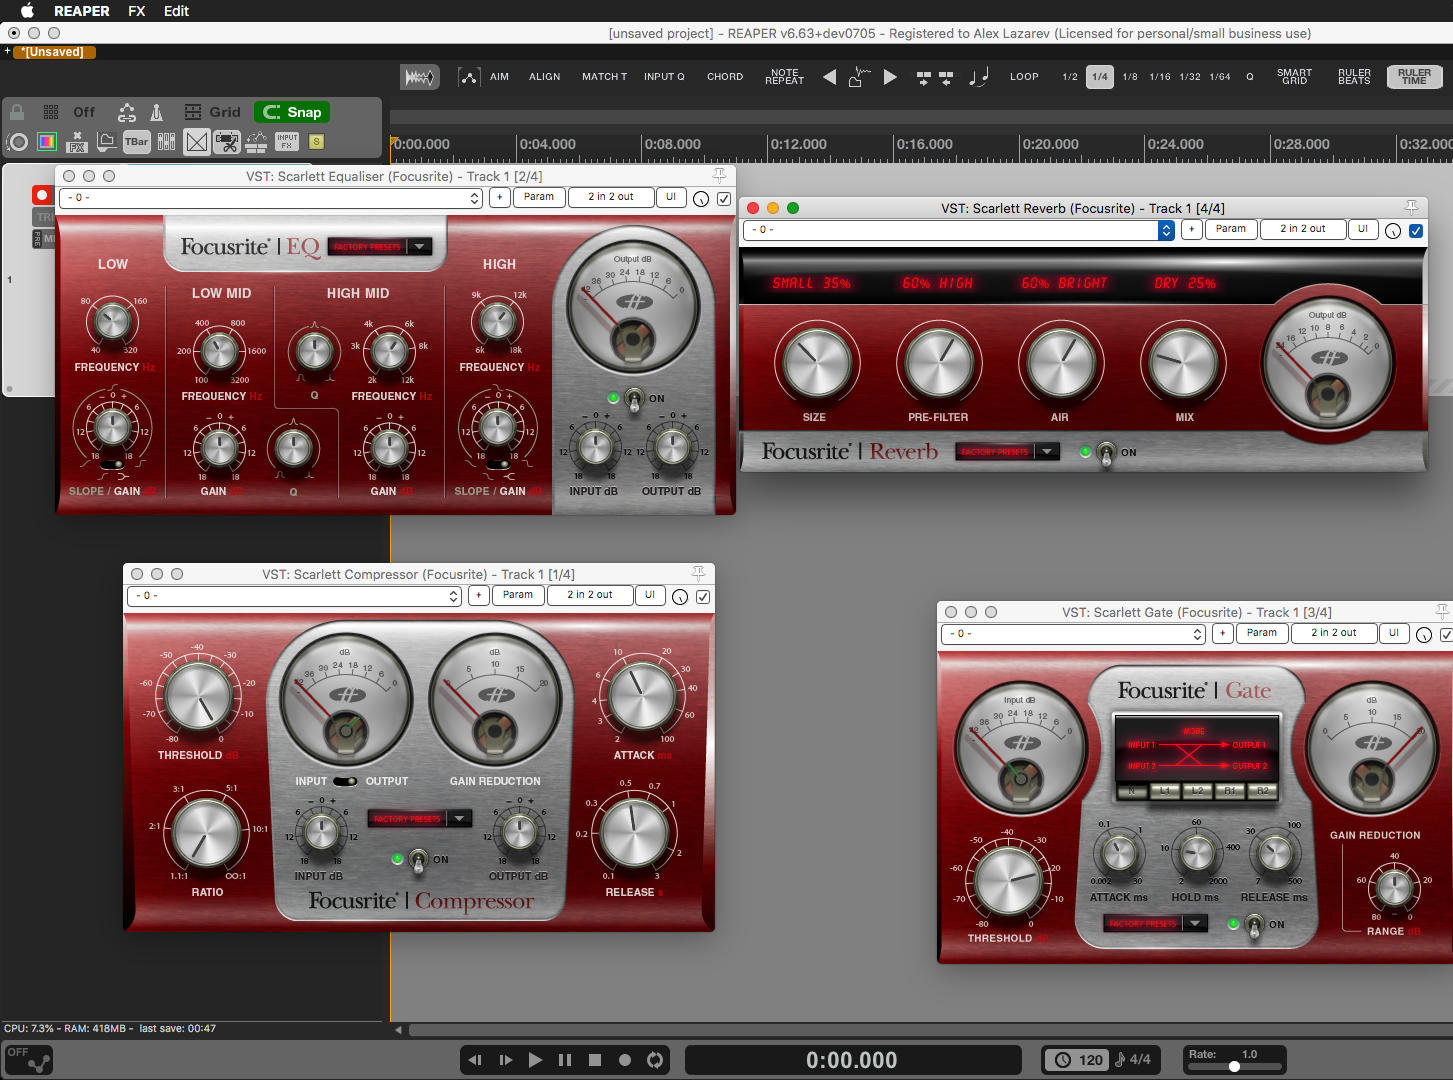This screenshot has width=1453, height=1080.
Task: Open the FX menu in the menu bar
Action: click(137, 11)
